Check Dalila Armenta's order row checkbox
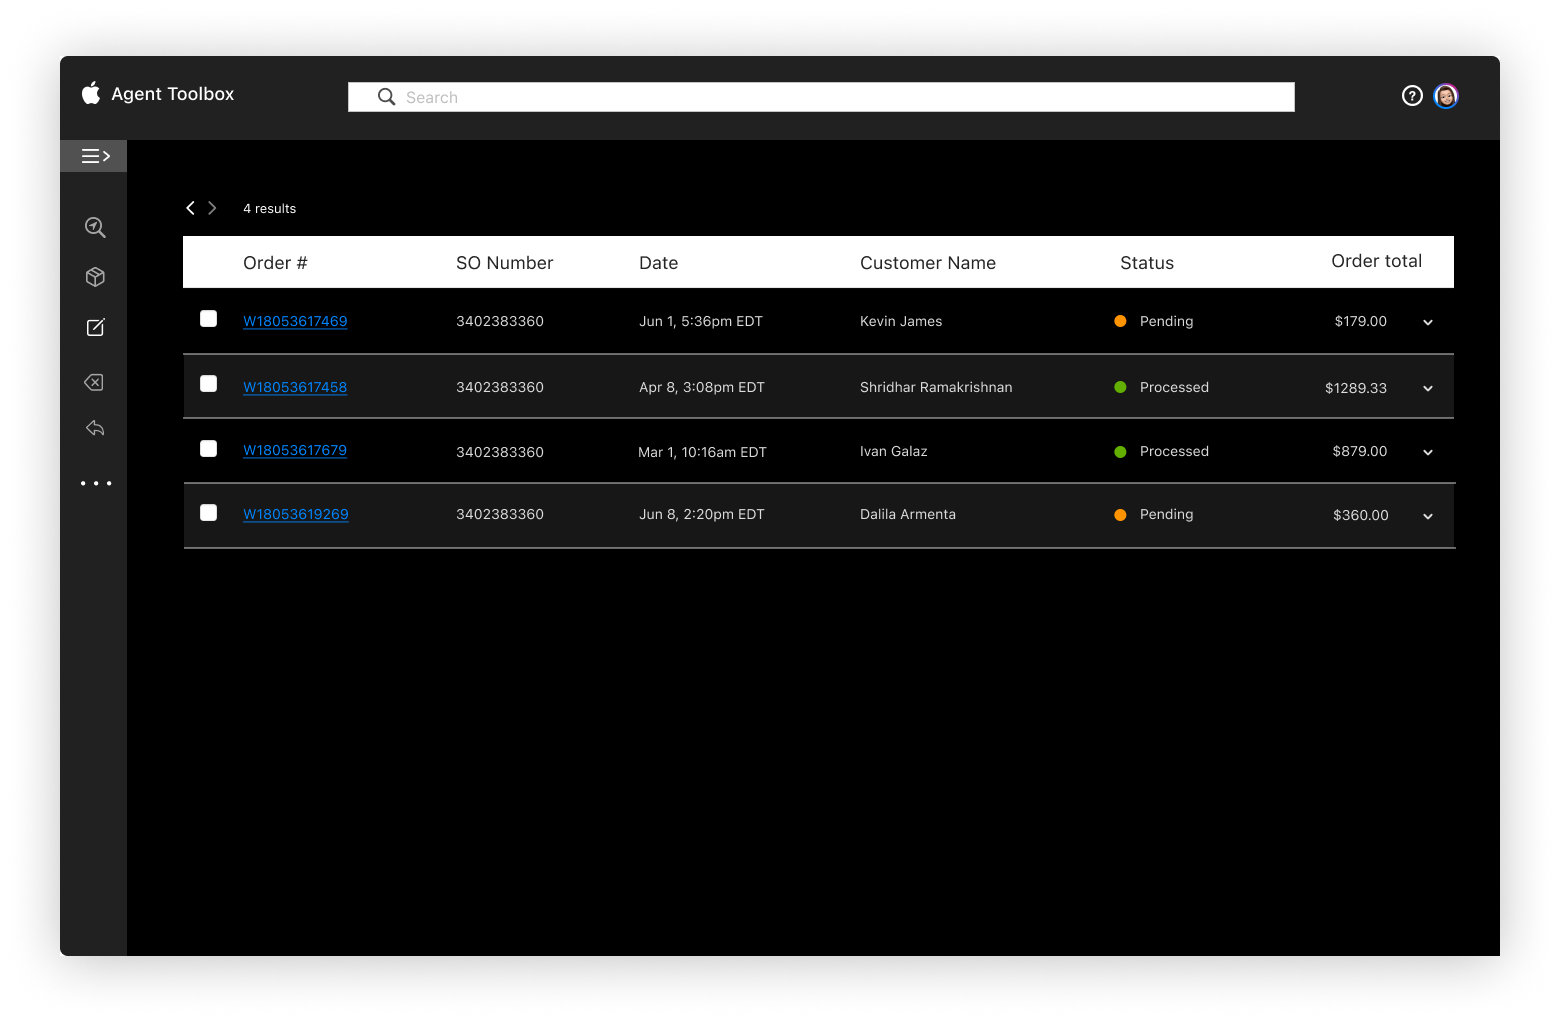Screen dimensions: 1560x1020 point(208,512)
